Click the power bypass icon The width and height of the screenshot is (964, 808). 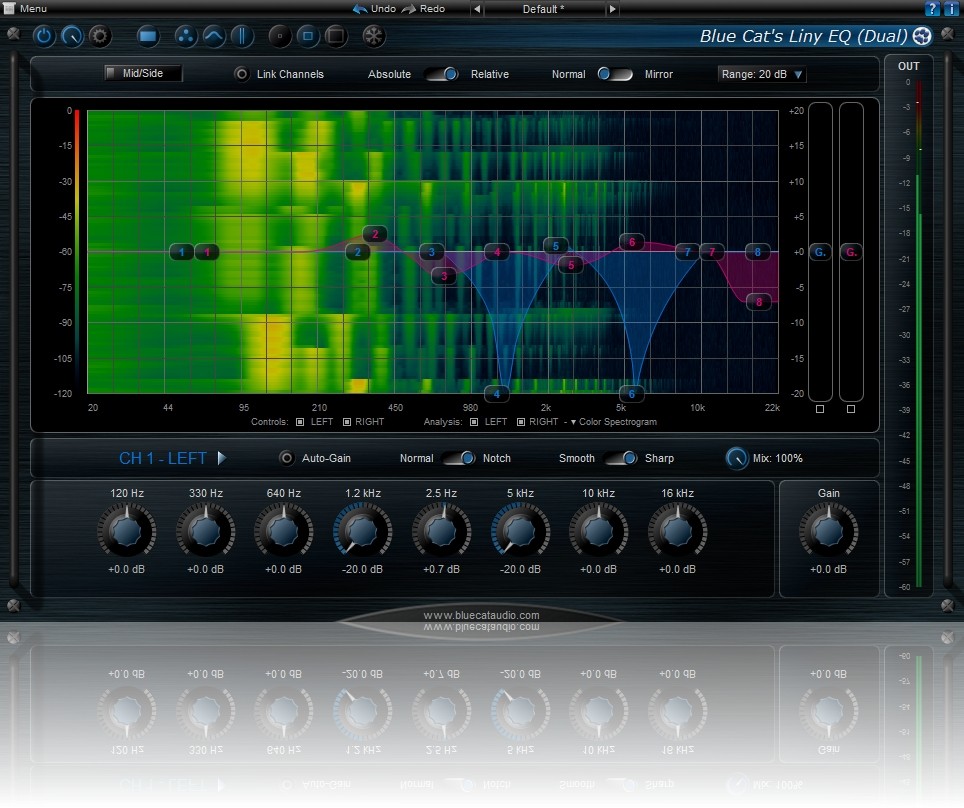(x=44, y=36)
